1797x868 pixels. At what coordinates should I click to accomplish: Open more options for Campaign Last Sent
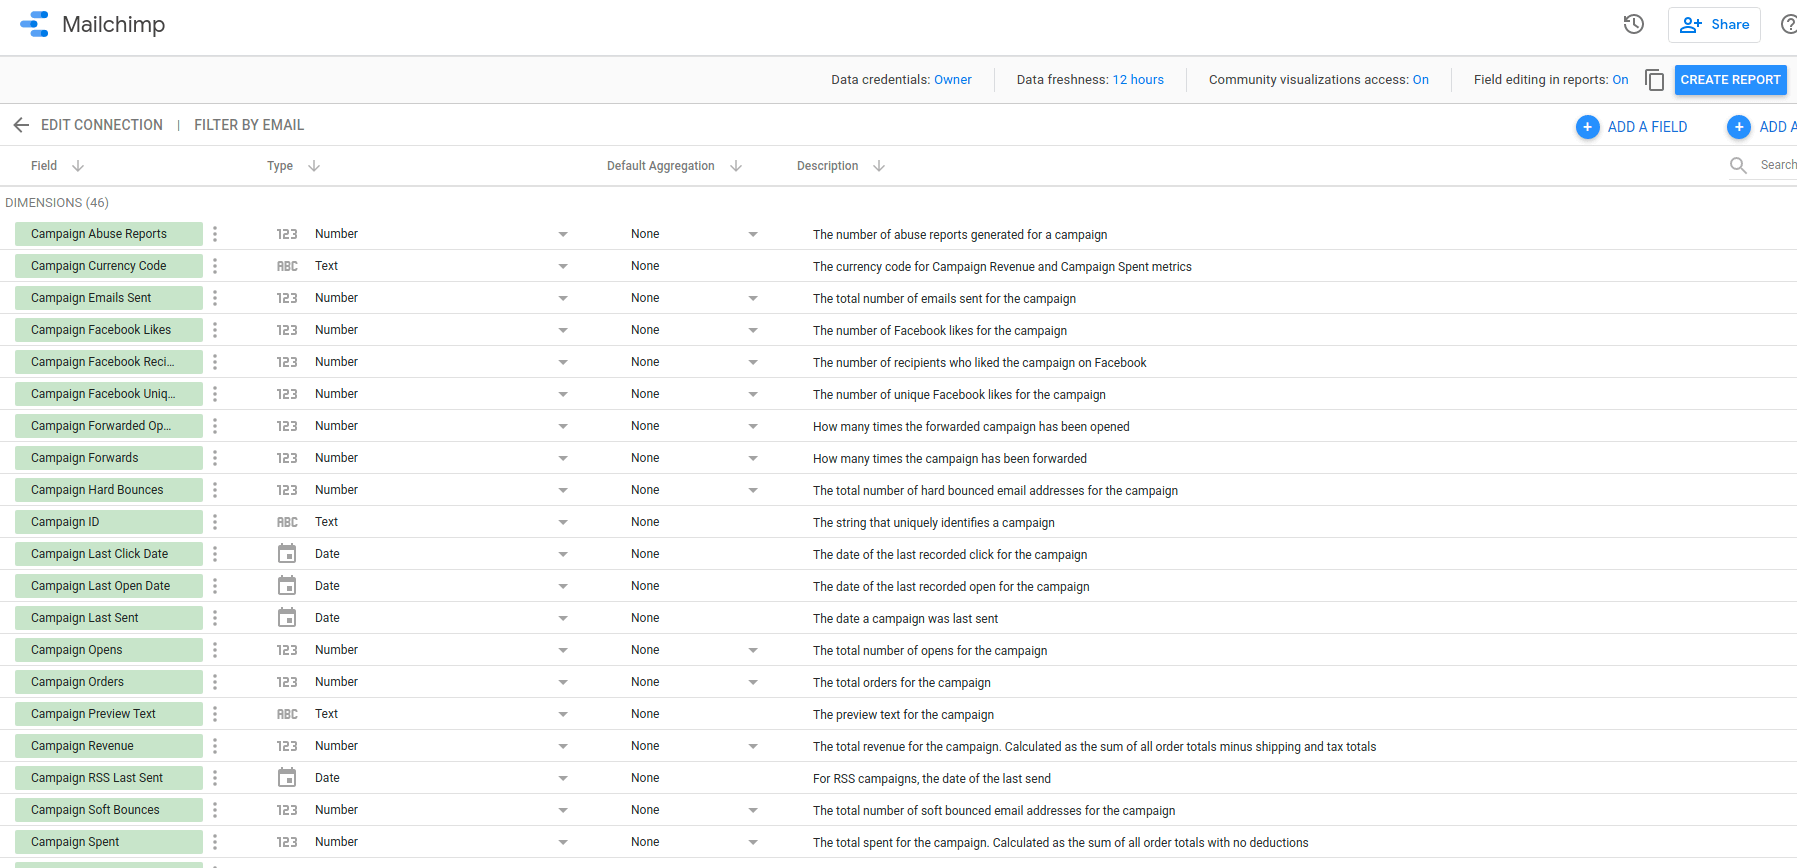coord(215,618)
